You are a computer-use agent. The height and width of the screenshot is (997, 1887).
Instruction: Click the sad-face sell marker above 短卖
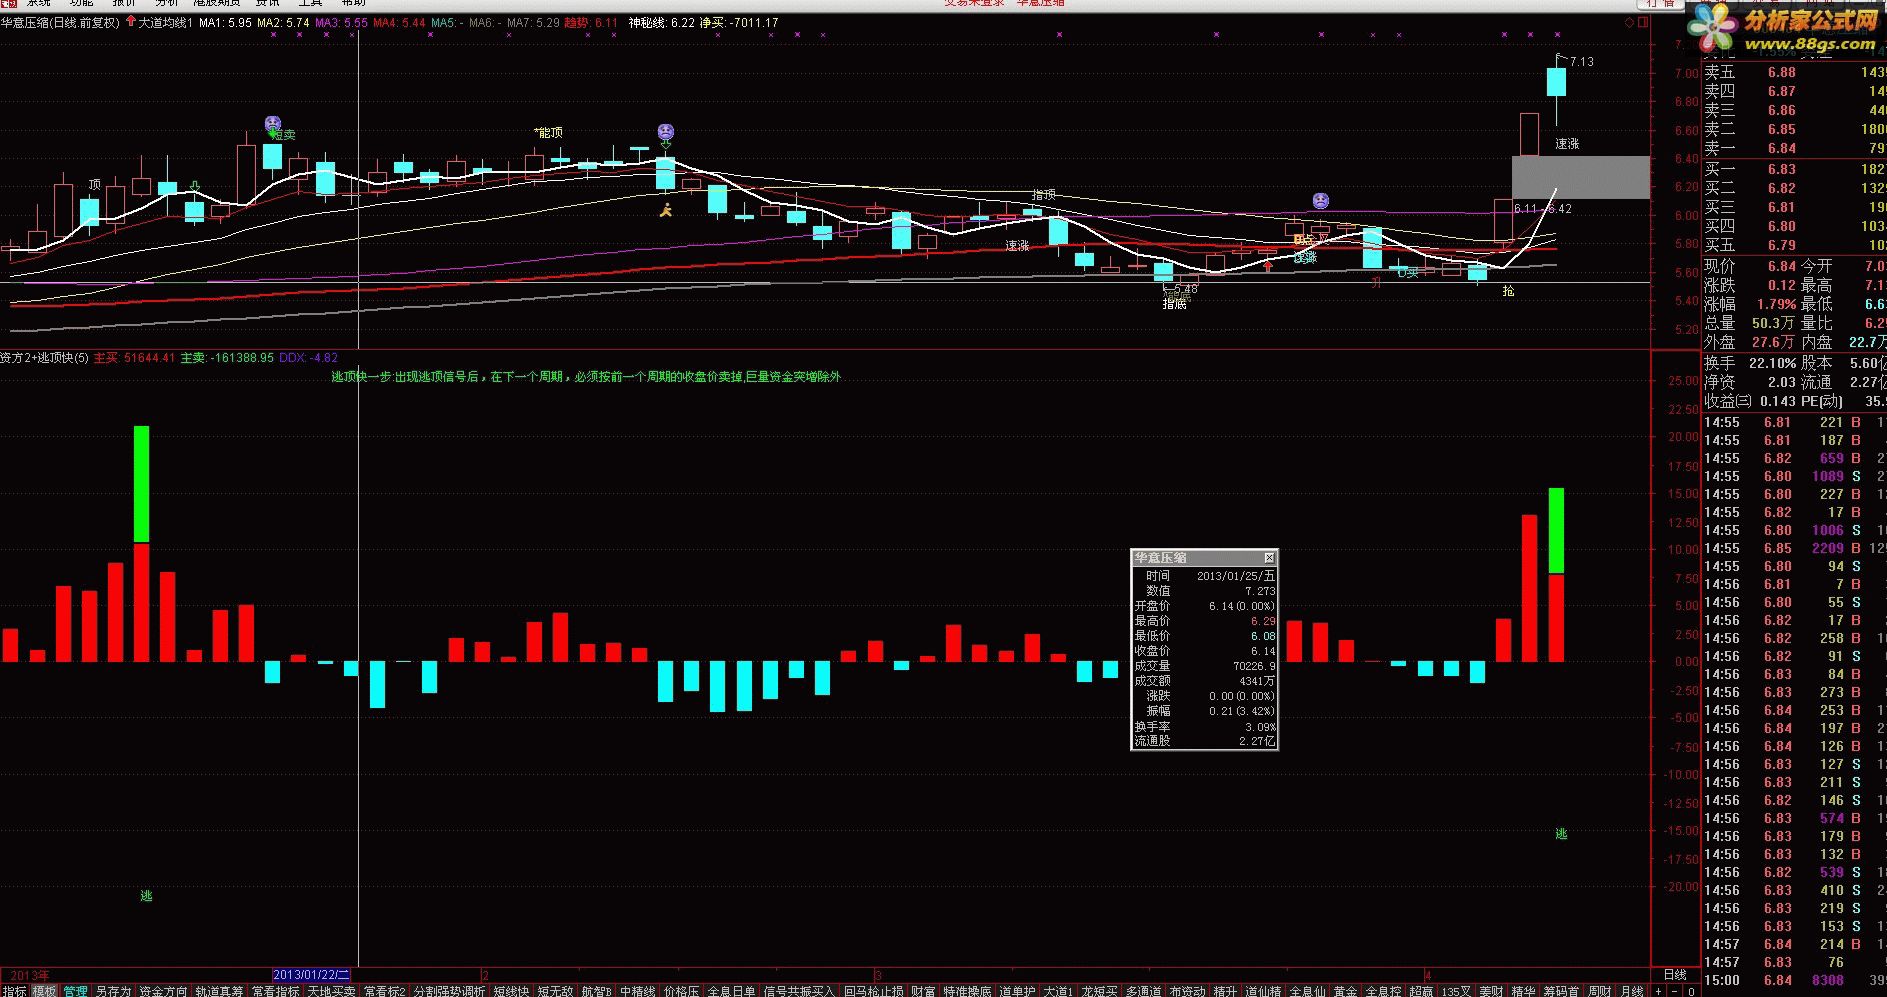tap(273, 123)
